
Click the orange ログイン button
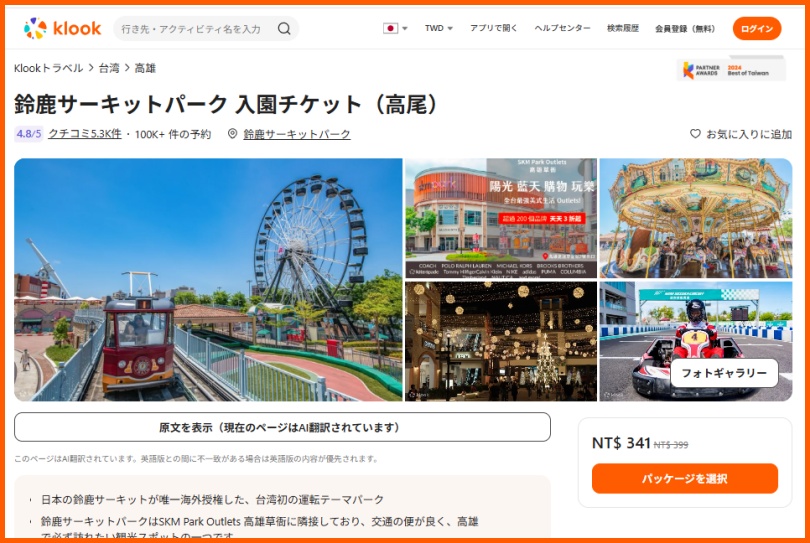pyautogui.click(x=757, y=28)
